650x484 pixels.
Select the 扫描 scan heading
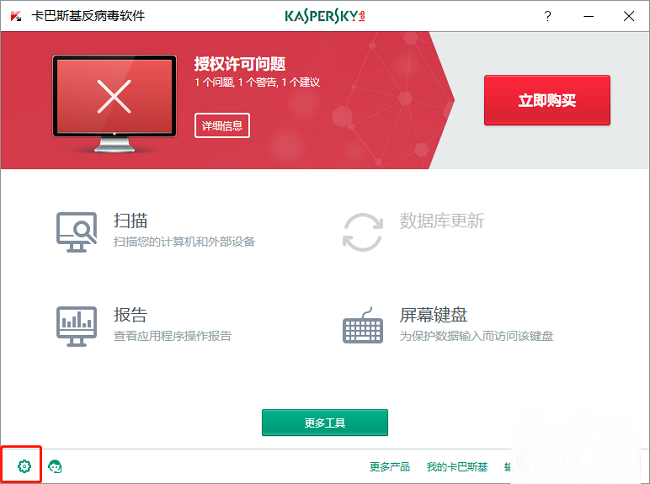(131, 220)
